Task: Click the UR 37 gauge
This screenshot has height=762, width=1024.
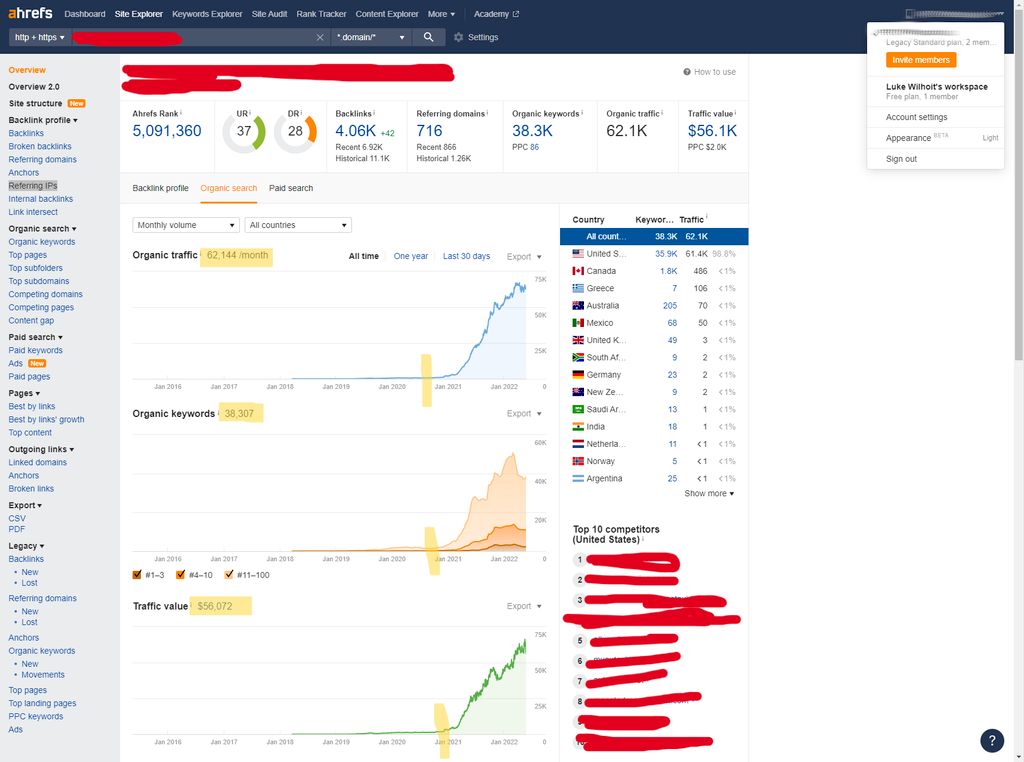Action: pyautogui.click(x=244, y=131)
